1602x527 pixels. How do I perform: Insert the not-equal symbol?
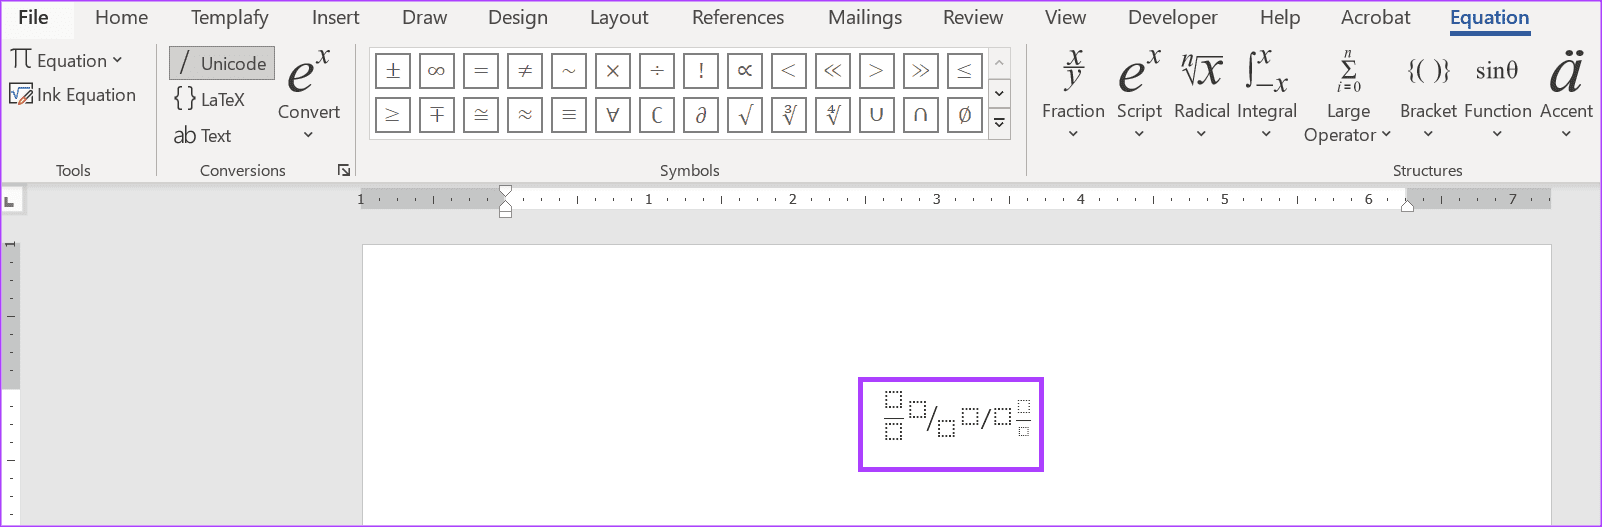[525, 71]
